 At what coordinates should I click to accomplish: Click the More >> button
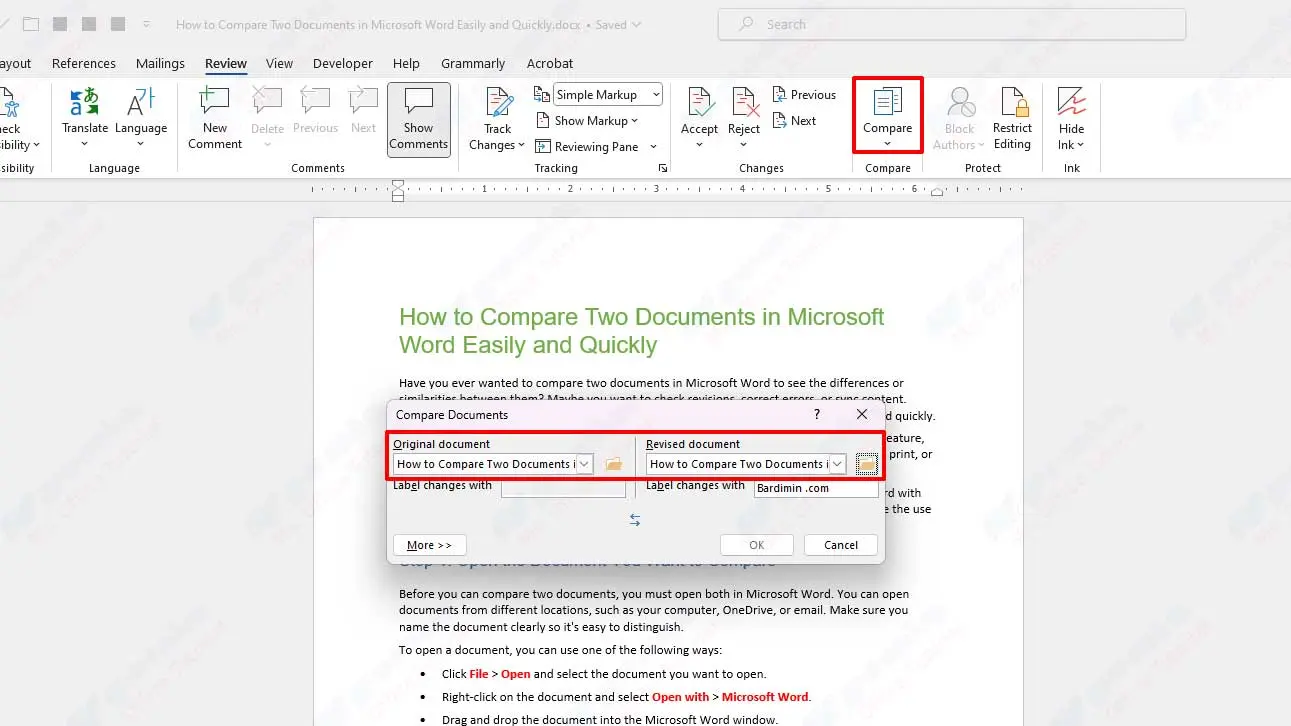click(430, 545)
